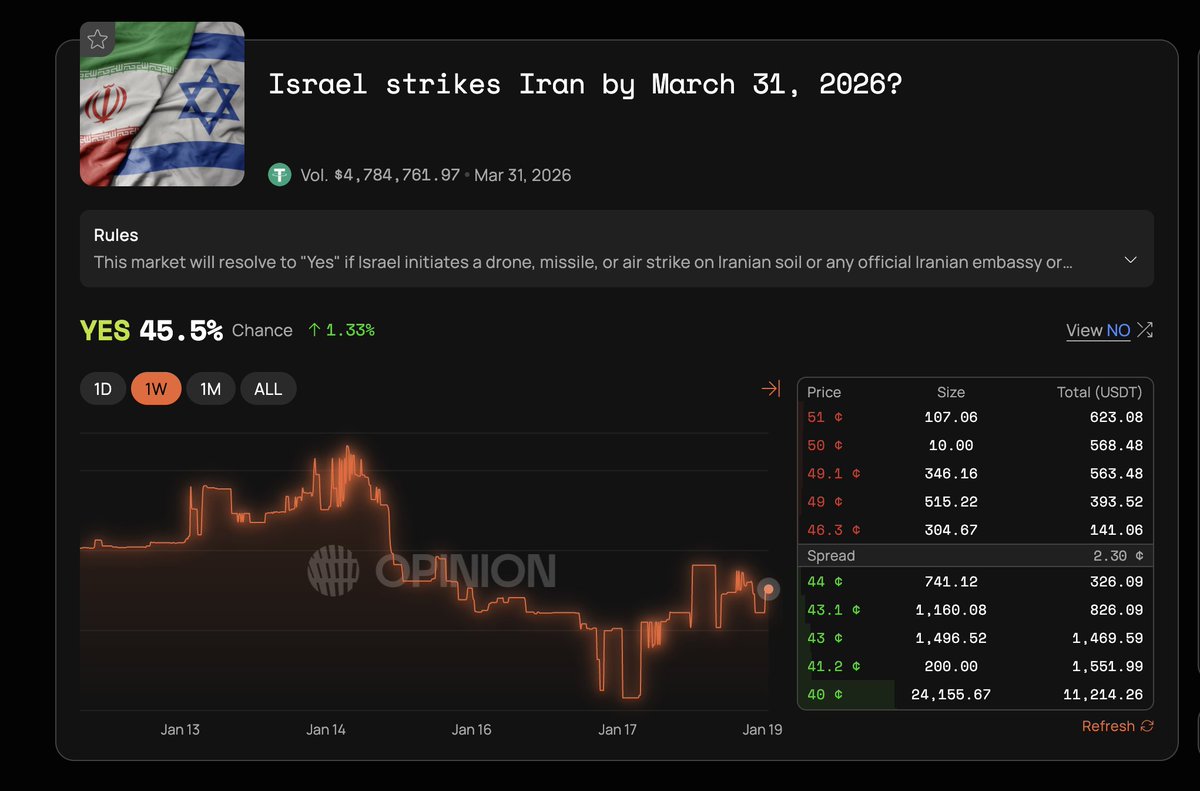
Task: Click the 46.3 ¢ ask price
Action: click(x=834, y=530)
